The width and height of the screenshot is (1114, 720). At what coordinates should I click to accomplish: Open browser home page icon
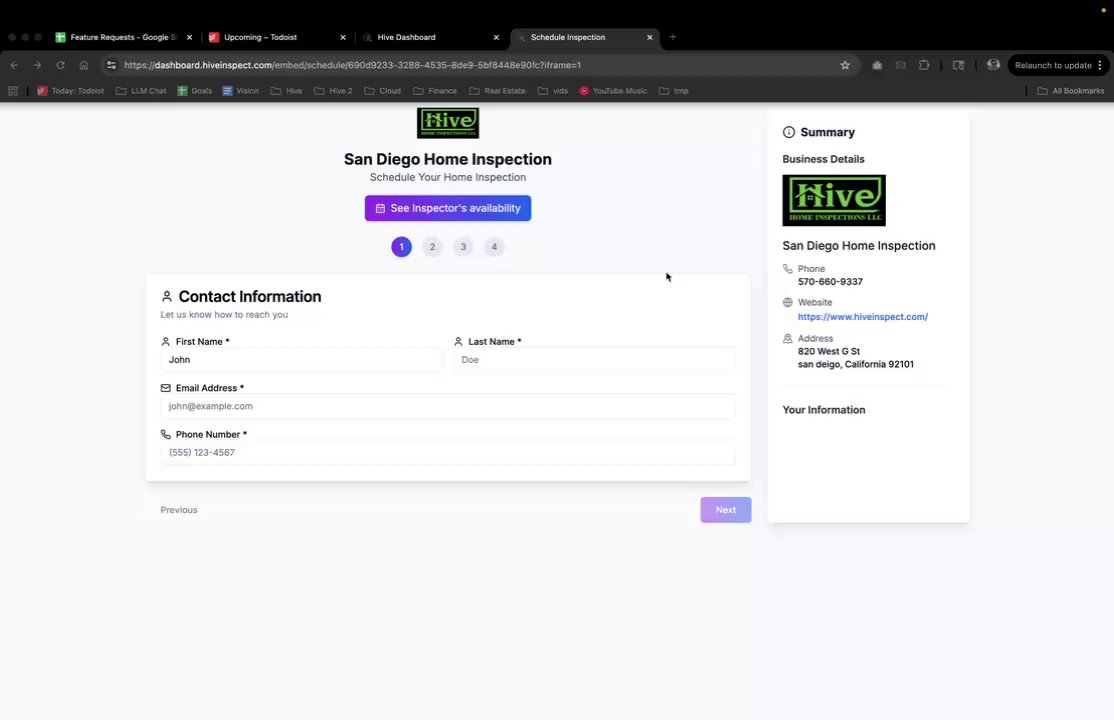click(x=84, y=65)
